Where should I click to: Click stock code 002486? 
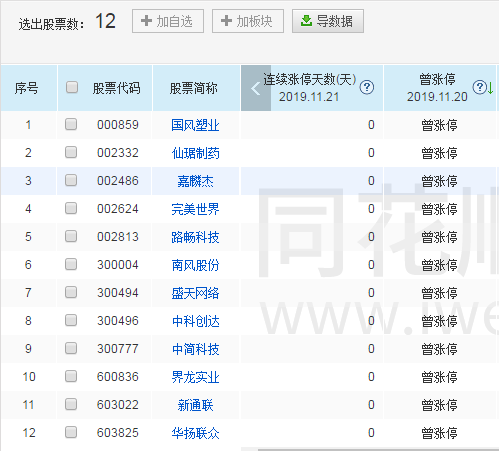point(118,181)
